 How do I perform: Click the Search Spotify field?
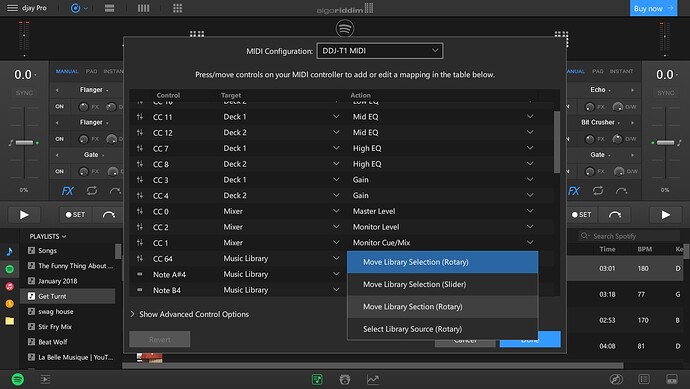tap(629, 236)
